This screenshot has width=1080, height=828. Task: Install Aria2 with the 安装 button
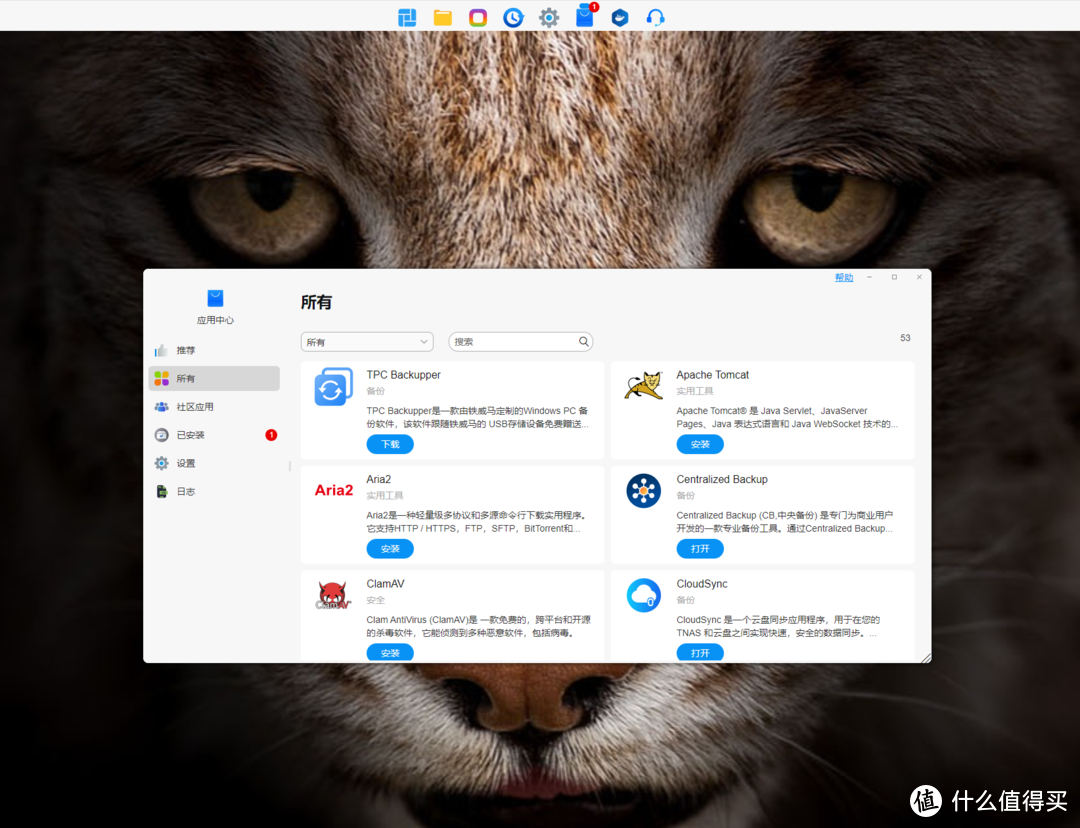coord(390,549)
